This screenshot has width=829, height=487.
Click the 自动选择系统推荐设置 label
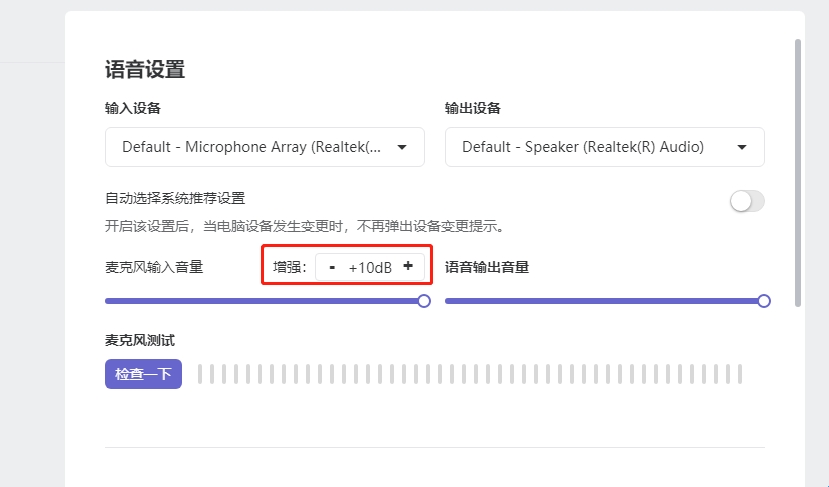(175, 198)
